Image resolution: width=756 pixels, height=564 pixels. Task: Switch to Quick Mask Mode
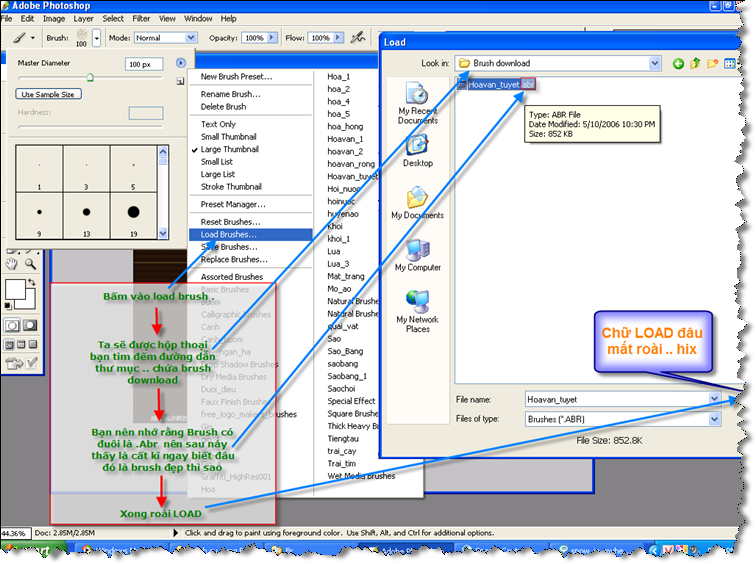click(x=30, y=326)
